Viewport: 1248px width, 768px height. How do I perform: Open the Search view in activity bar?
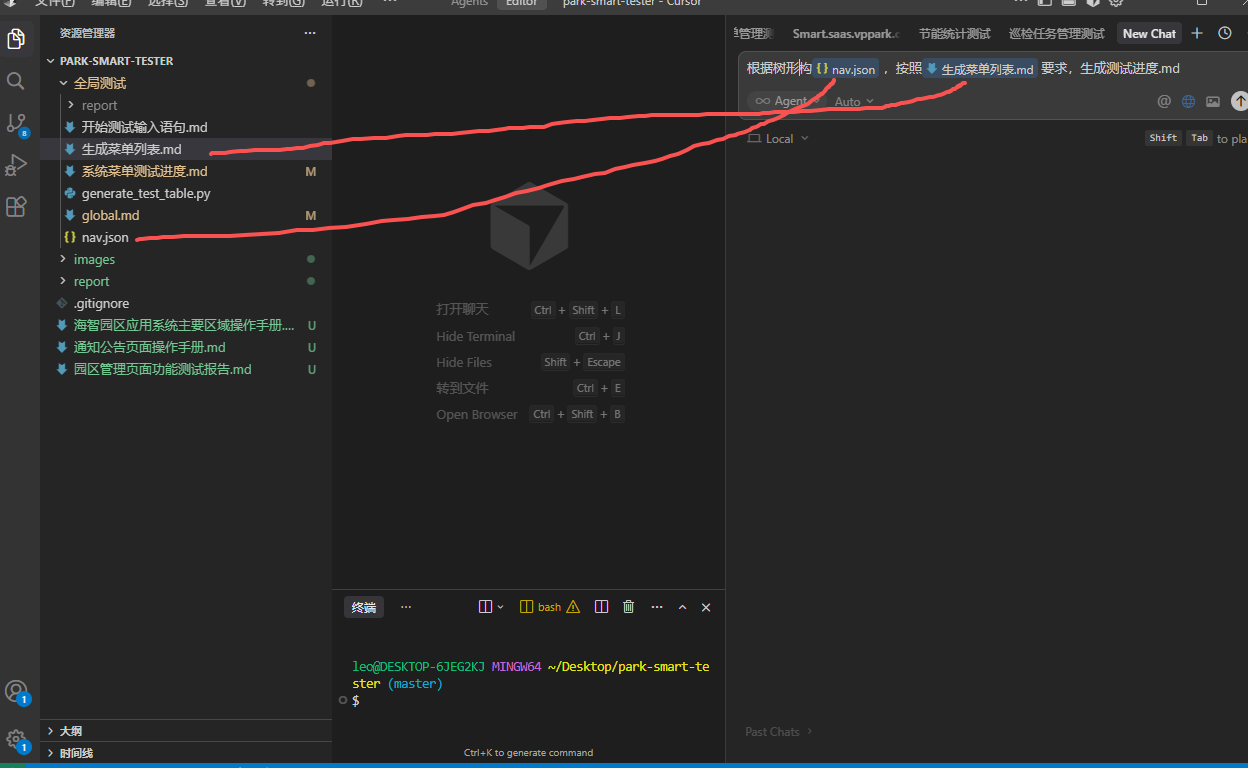16,81
